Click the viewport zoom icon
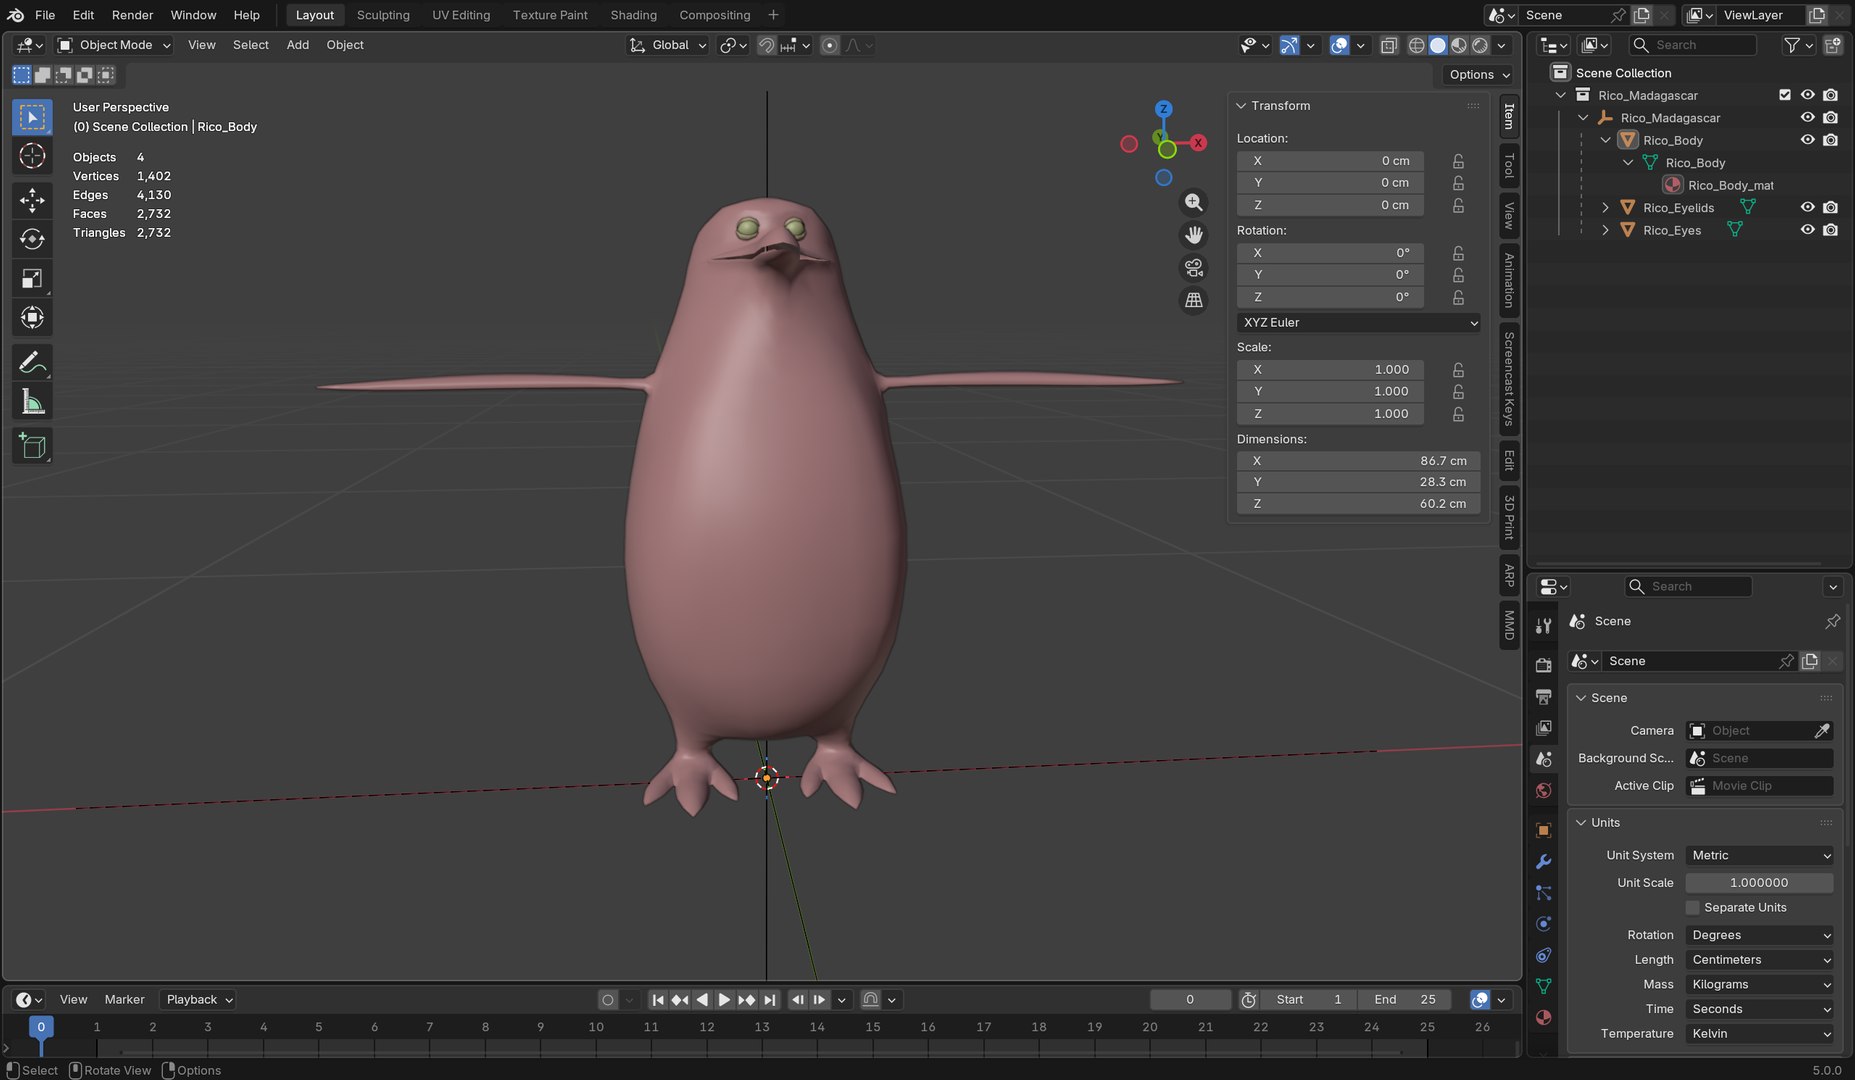This screenshot has height=1080, width=1855. click(1193, 202)
